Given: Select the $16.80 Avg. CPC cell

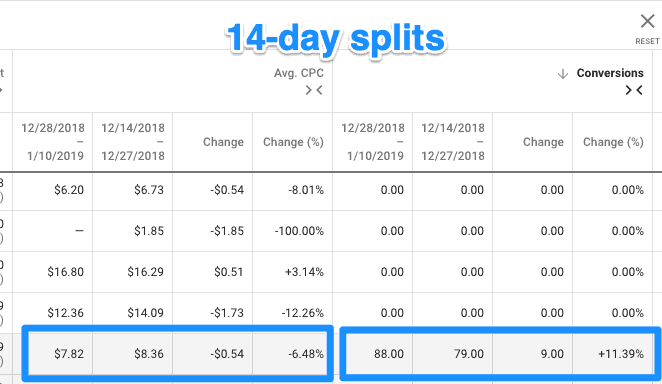Looking at the screenshot, I should click(65, 272).
